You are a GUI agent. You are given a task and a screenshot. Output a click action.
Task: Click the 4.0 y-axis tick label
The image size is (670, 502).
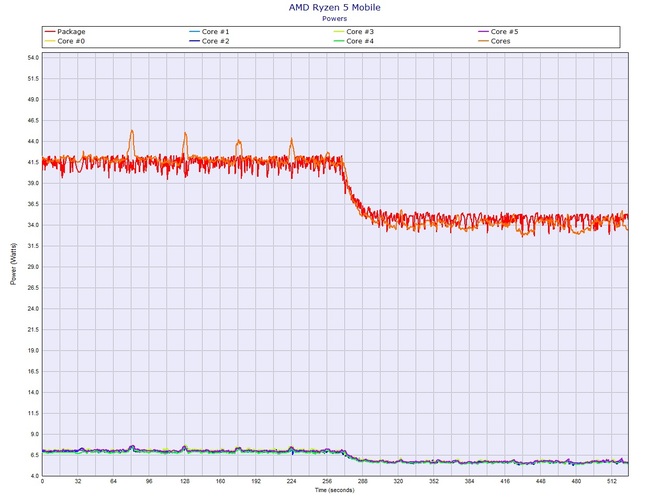coord(35,476)
